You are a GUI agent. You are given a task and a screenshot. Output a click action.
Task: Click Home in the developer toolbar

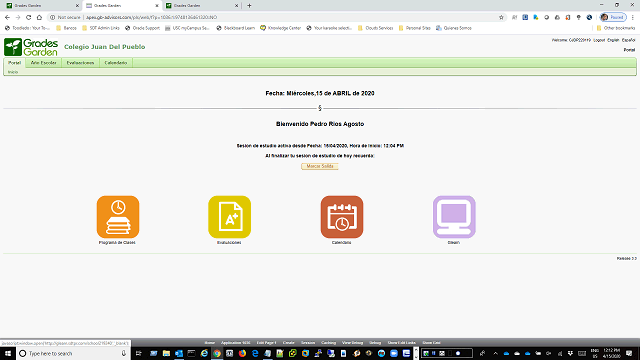209,343
